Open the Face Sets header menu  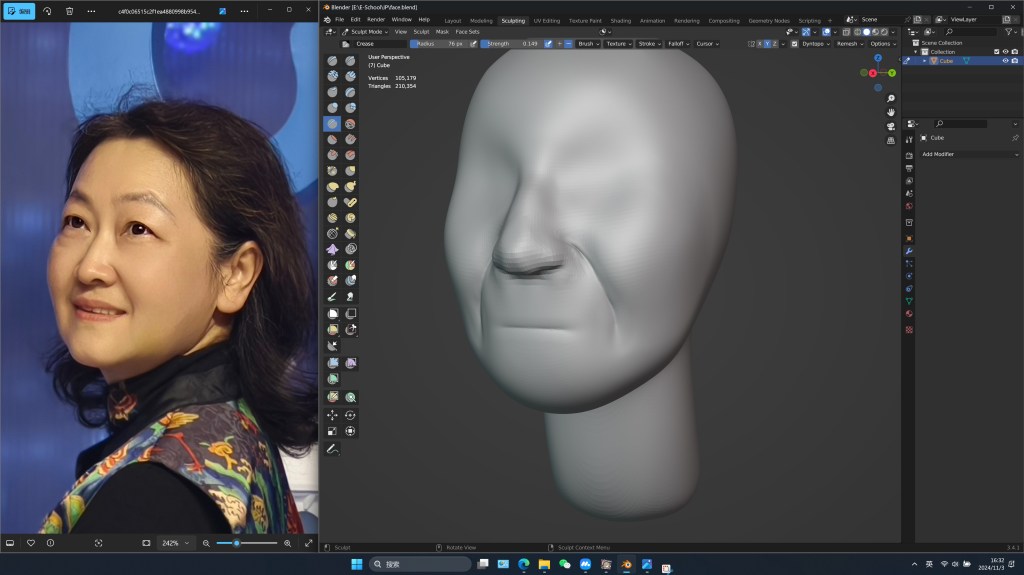click(x=467, y=32)
